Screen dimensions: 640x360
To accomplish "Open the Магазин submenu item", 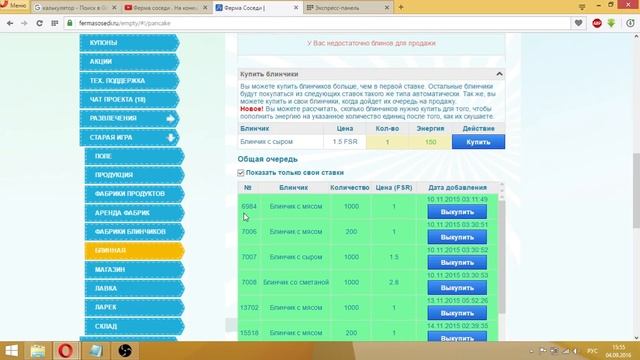I will [134, 270].
